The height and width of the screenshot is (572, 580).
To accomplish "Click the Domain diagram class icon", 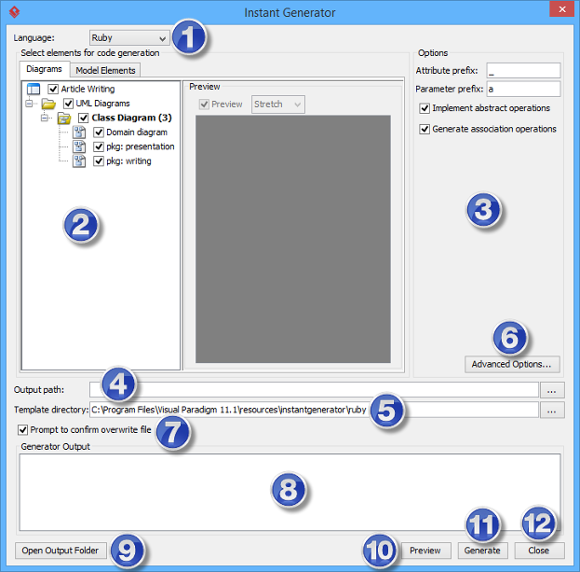I will (79, 132).
